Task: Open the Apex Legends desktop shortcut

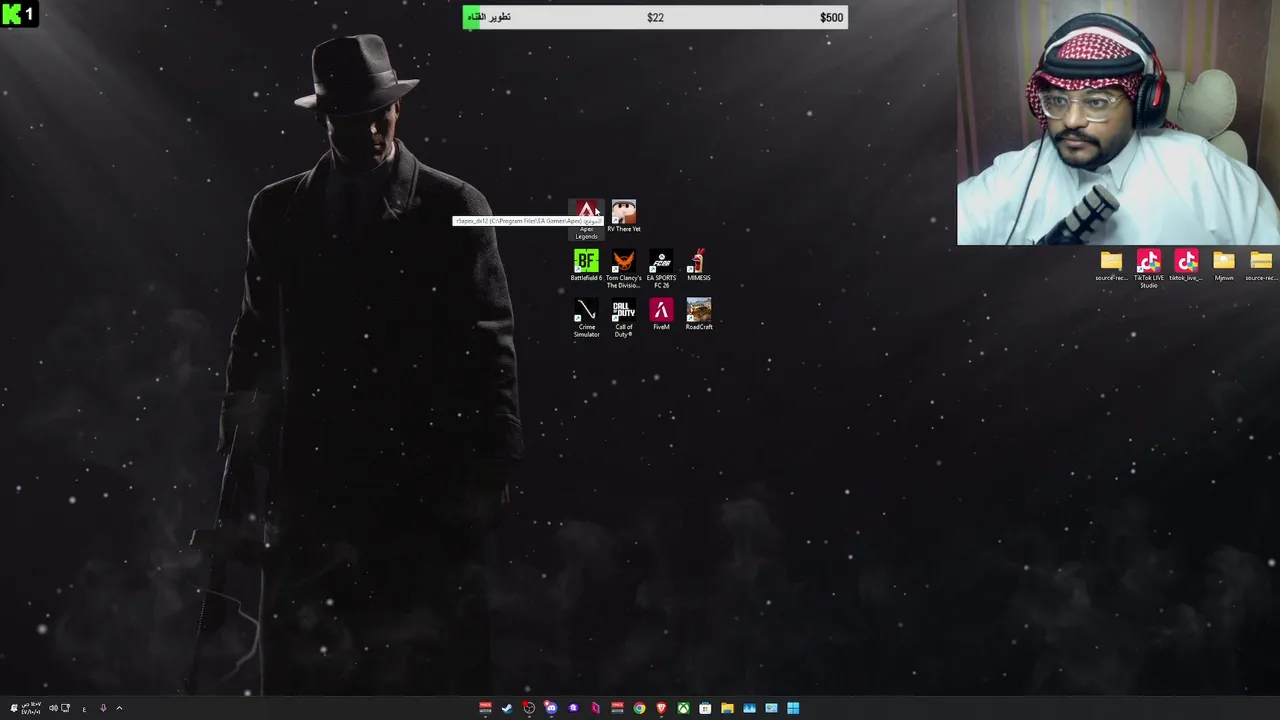Action: tap(587, 219)
